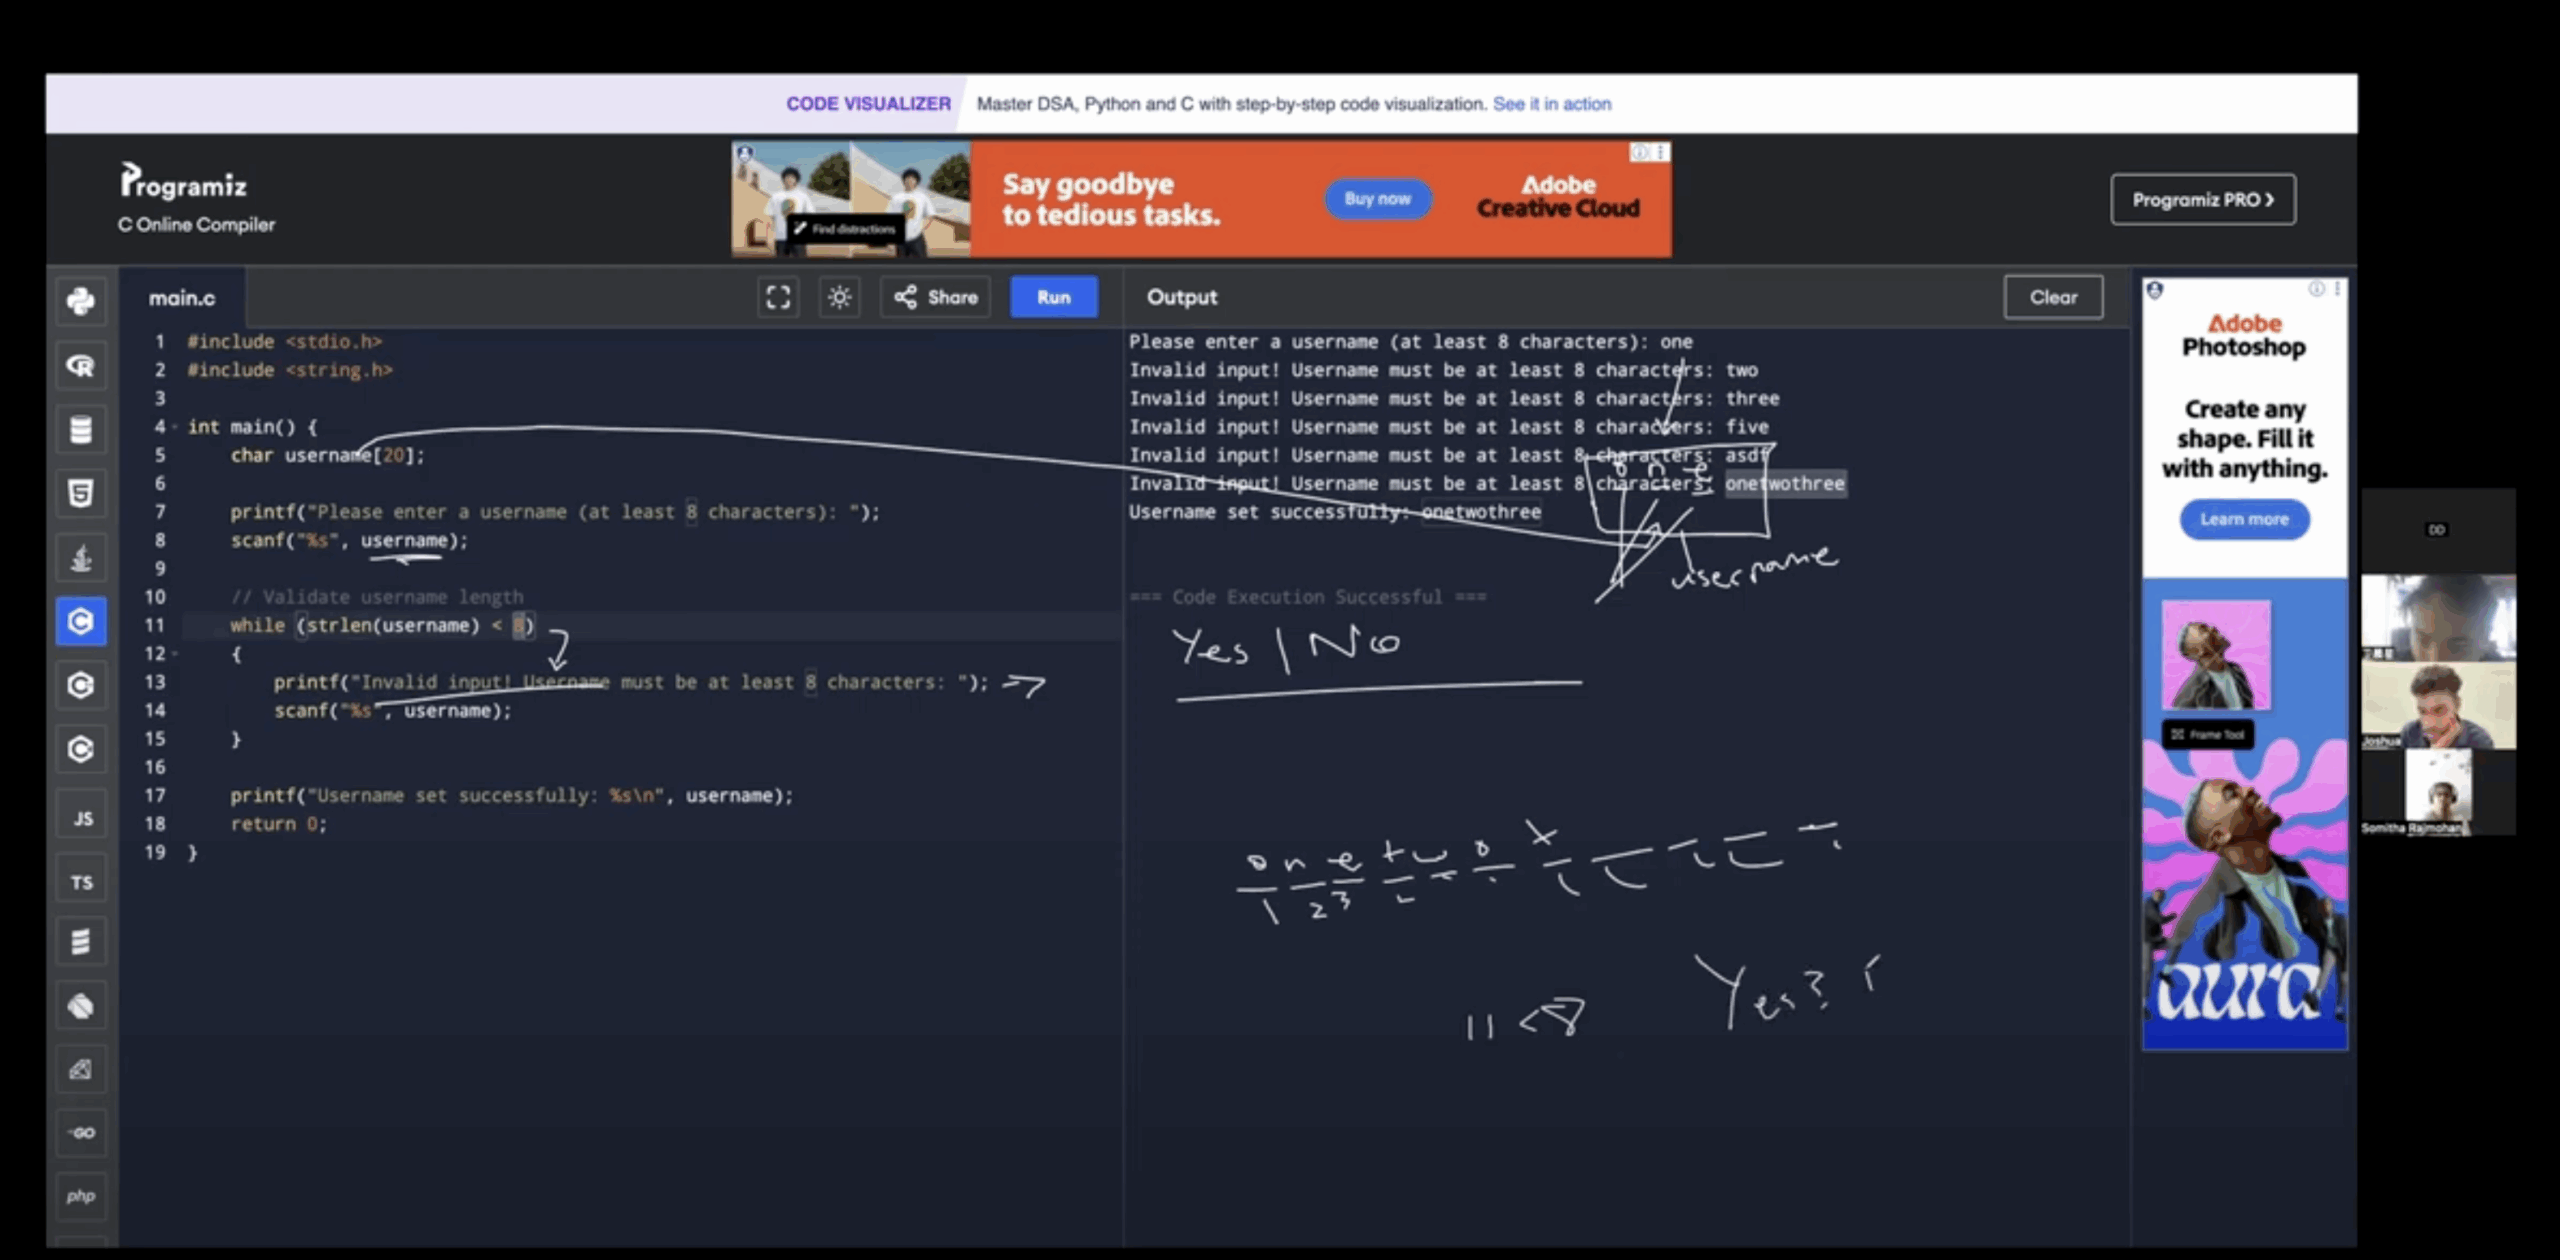Collapse the while-block fold arrow at line 12
Image resolution: width=2560 pixels, height=1260 pixels.
click(175, 654)
